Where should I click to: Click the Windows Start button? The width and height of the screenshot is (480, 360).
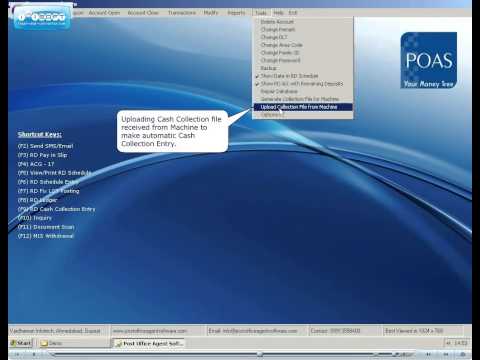(x=21, y=343)
